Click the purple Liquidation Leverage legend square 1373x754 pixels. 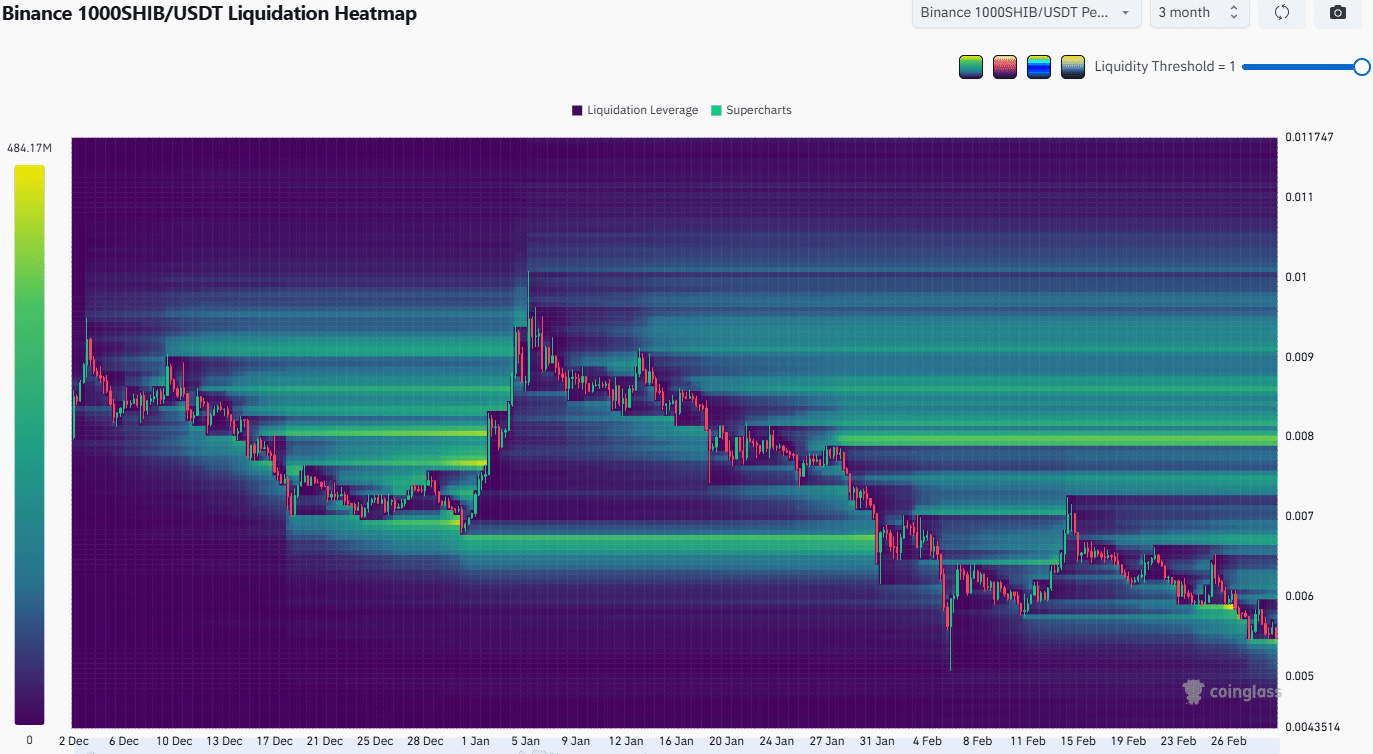click(575, 110)
